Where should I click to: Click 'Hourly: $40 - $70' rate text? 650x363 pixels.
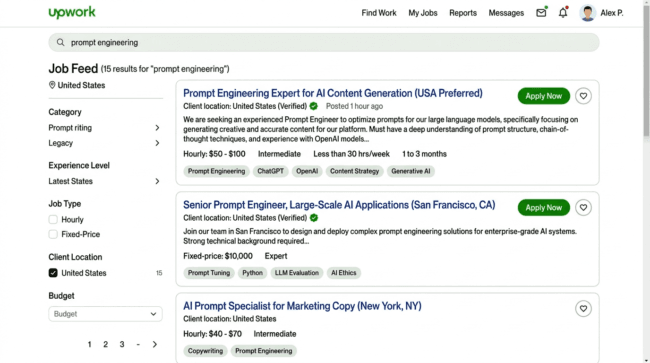click(212, 334)
